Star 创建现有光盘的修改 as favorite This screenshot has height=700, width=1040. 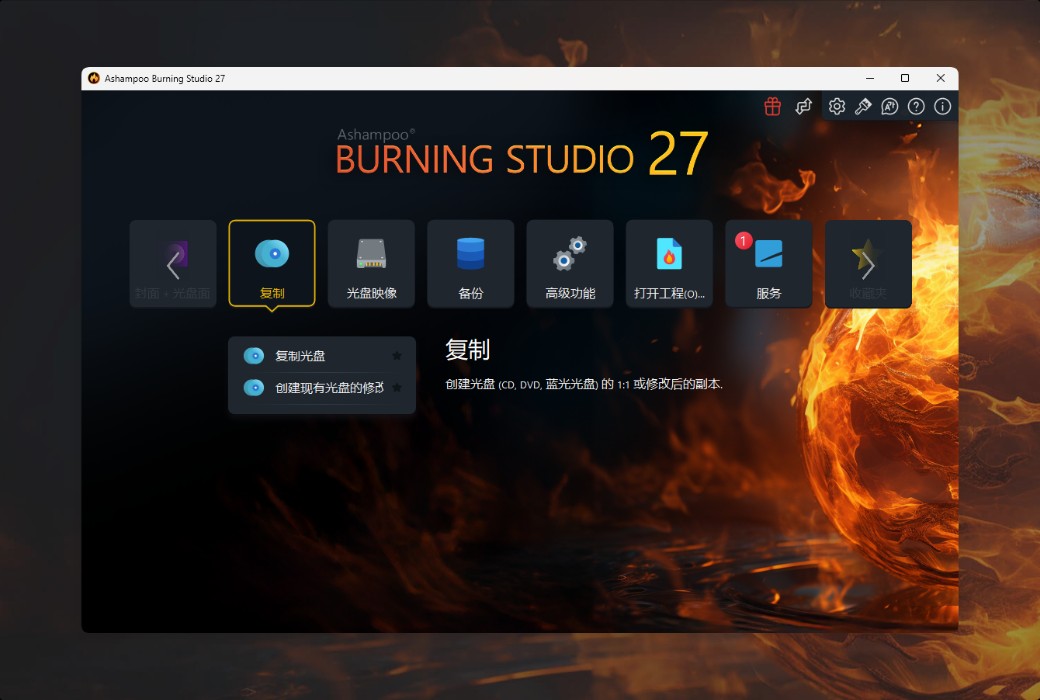tap(397, 387)
